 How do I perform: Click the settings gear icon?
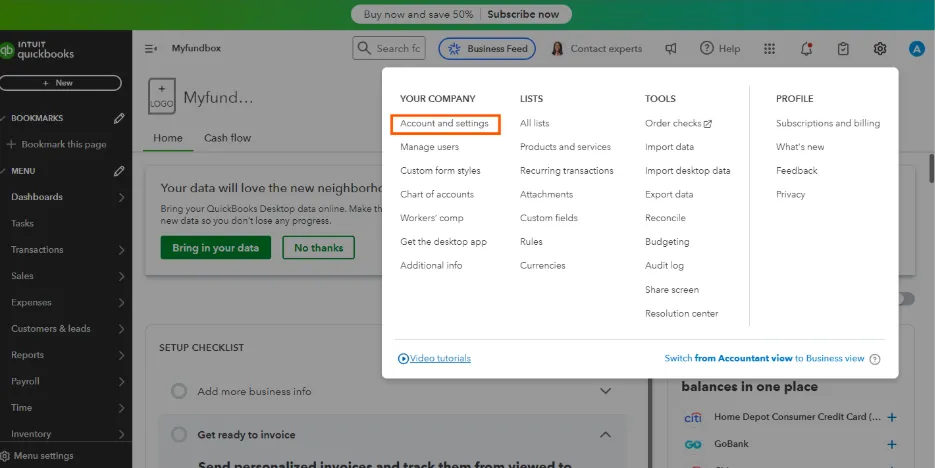tap(880, 49)
